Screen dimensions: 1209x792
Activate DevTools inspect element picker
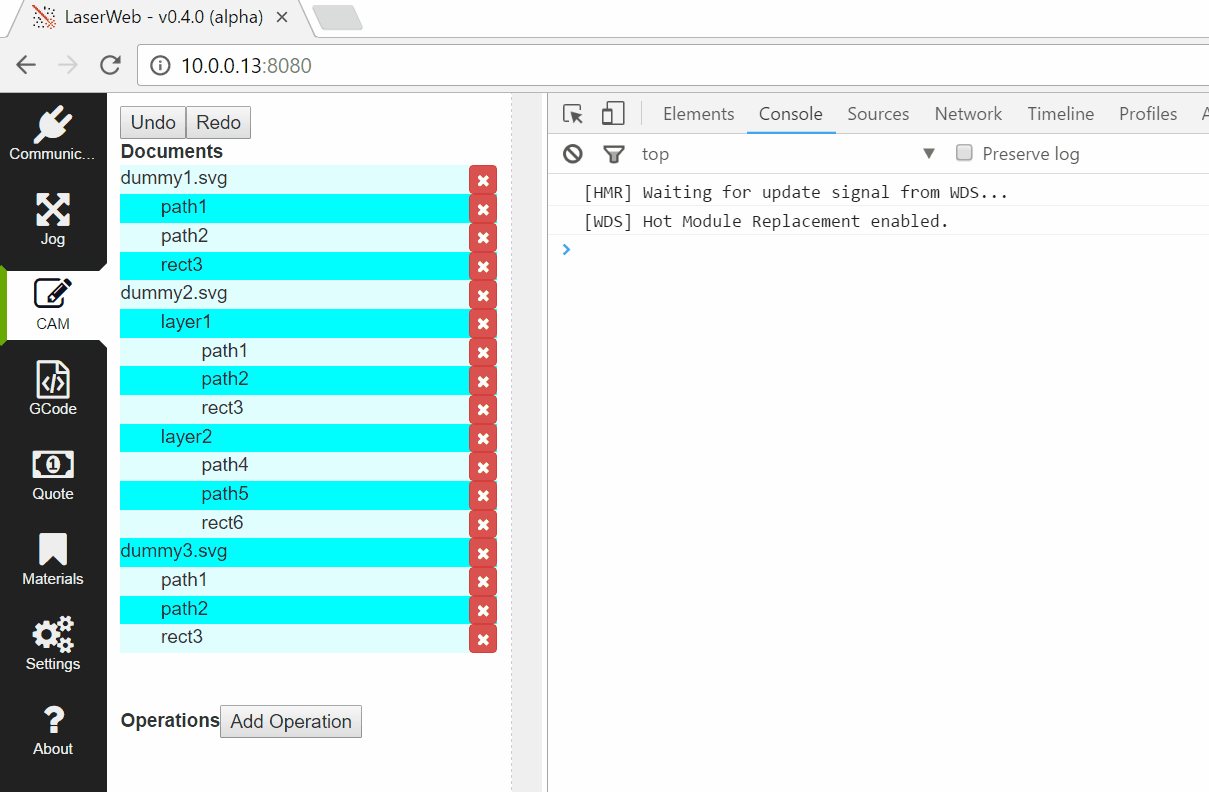tap(573, 114)
